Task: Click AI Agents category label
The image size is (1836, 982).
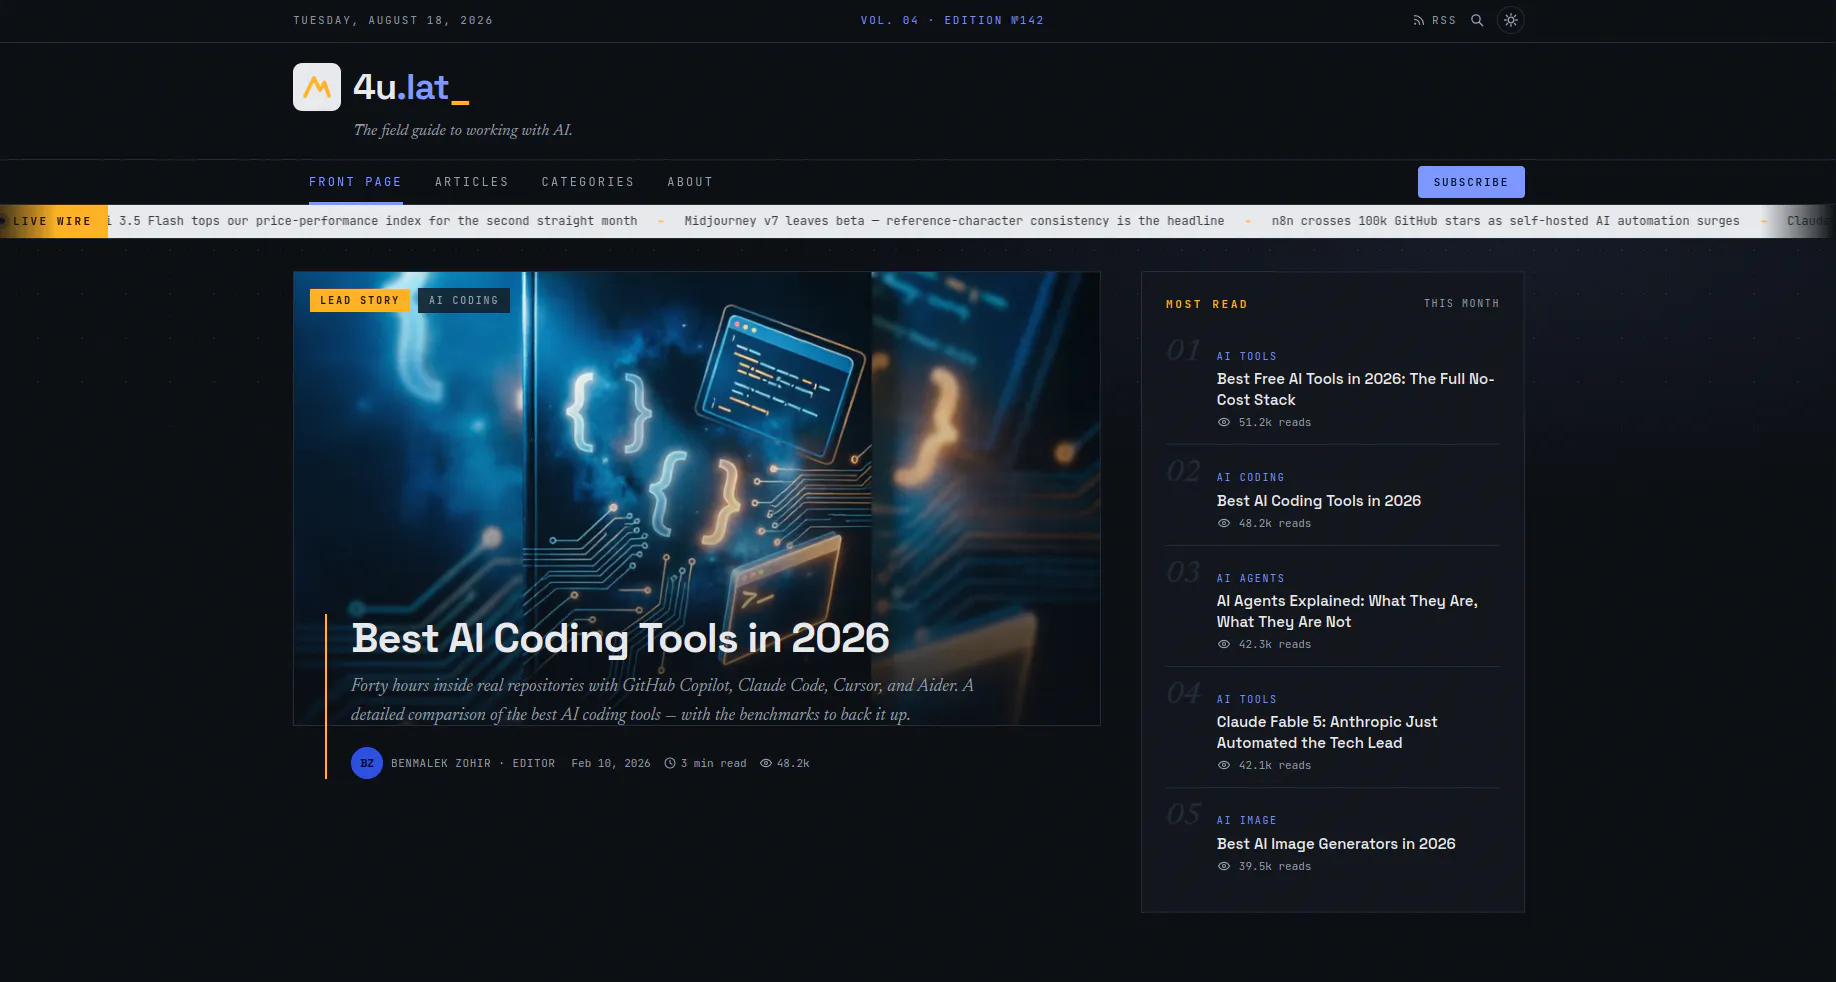Action: click(1251, 578)
